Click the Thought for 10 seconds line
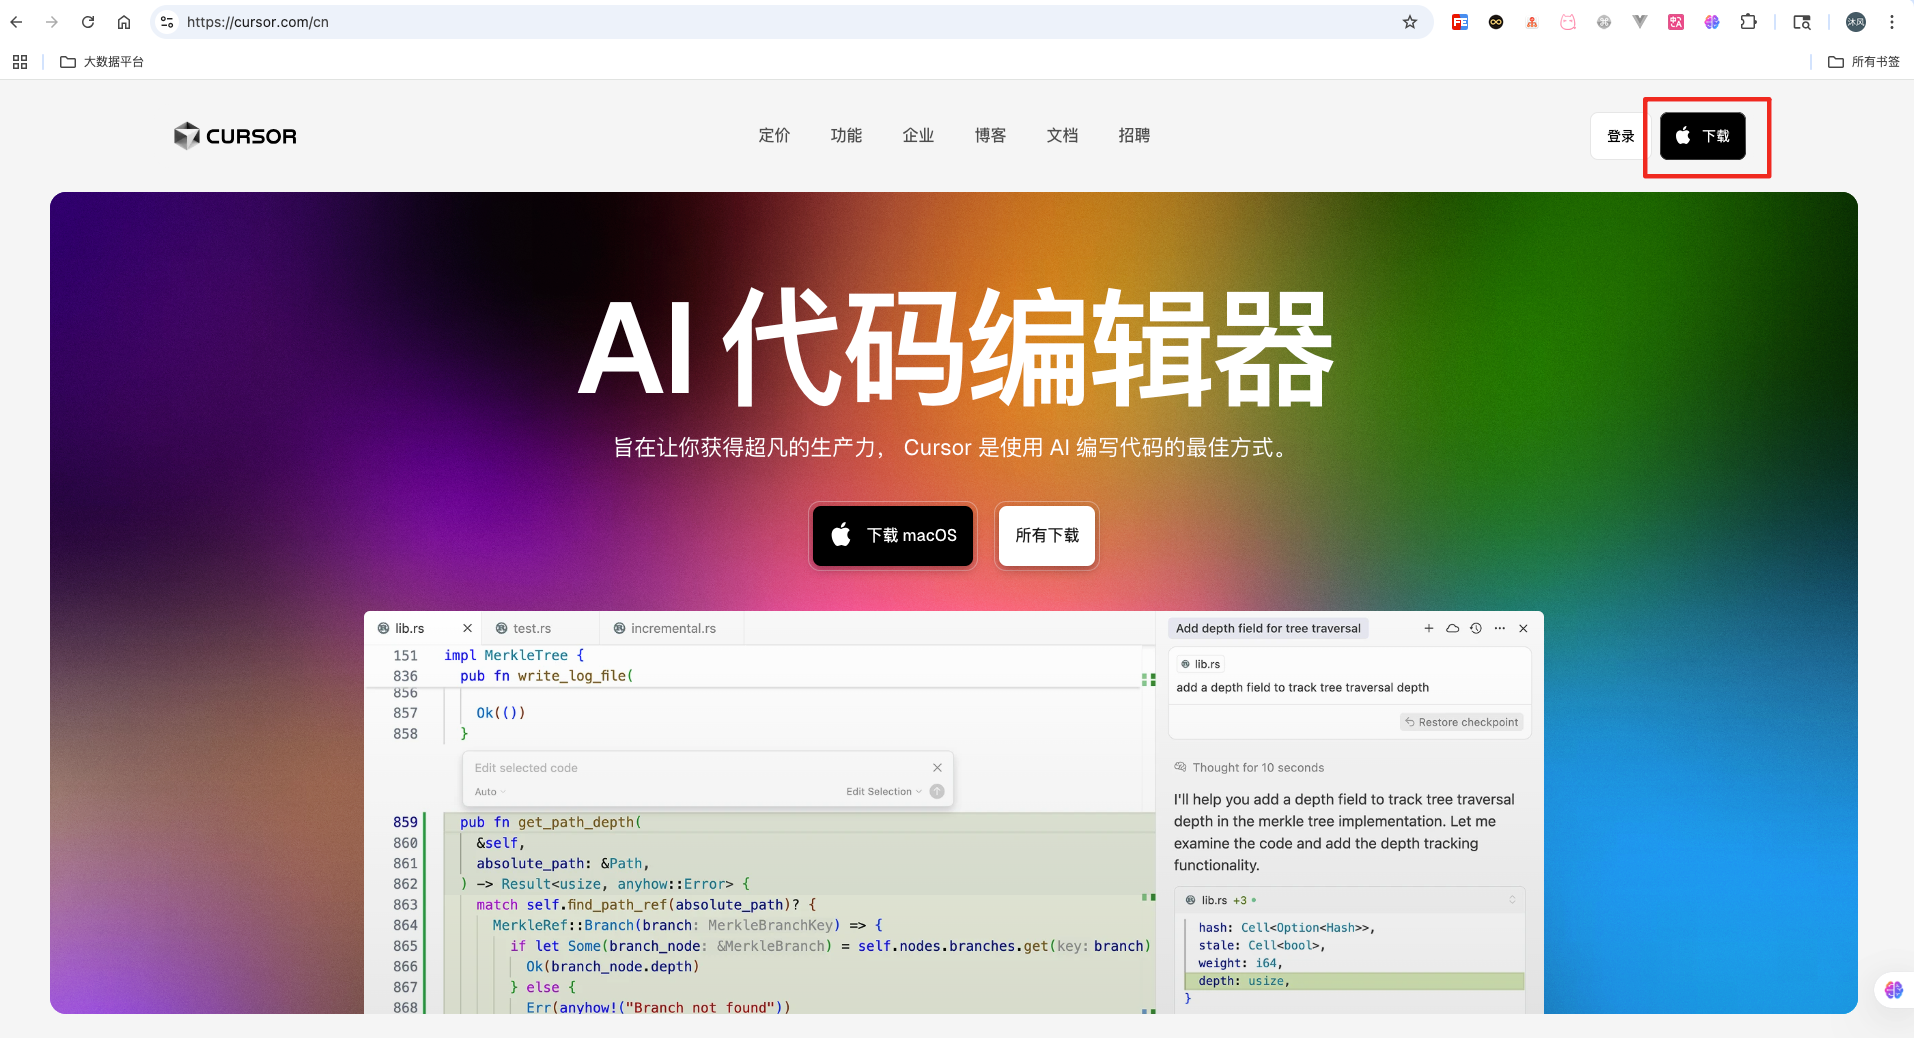This screenshot has height=1038, width=1914. pyautogui.click(x=1249, y=768)
